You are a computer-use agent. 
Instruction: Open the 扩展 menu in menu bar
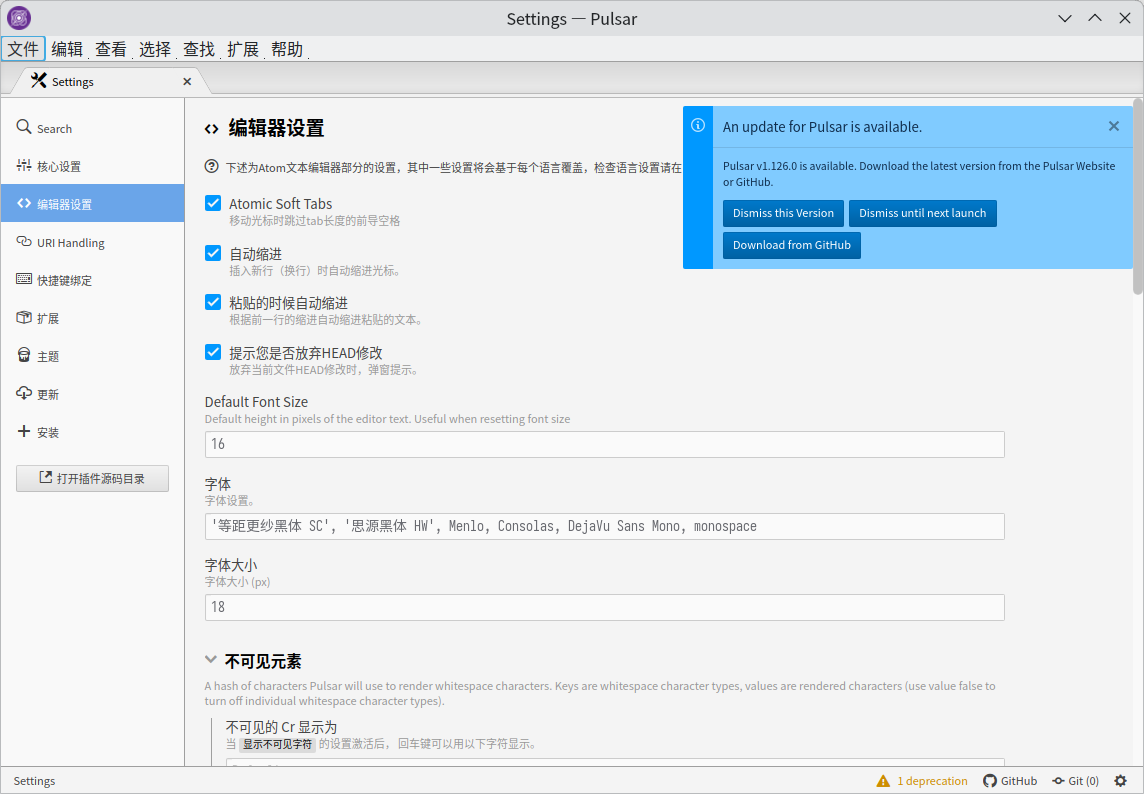(x=243, y=49)
